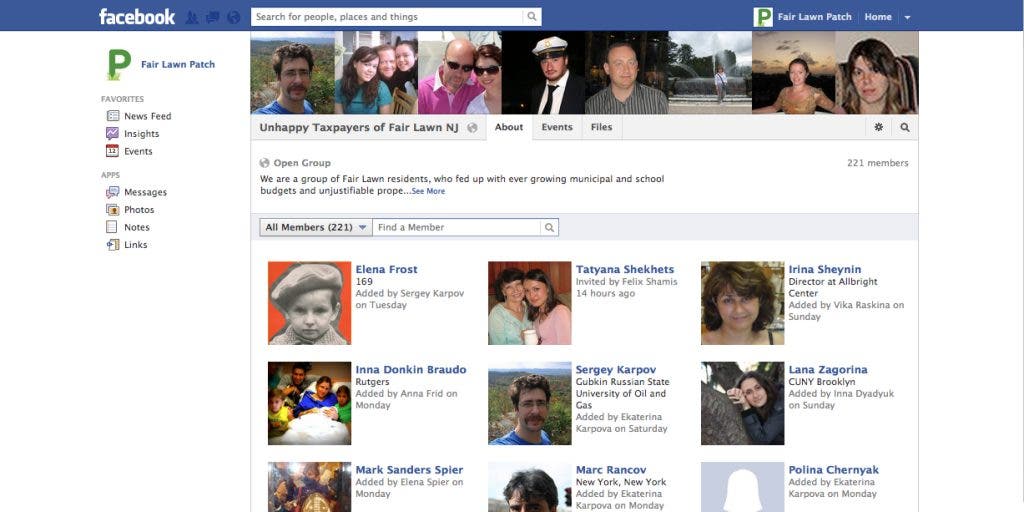This screenshot has height=512, width=1024.
Task: Click the Fair Lawn Patch logo in top bar
Action: 763,17
